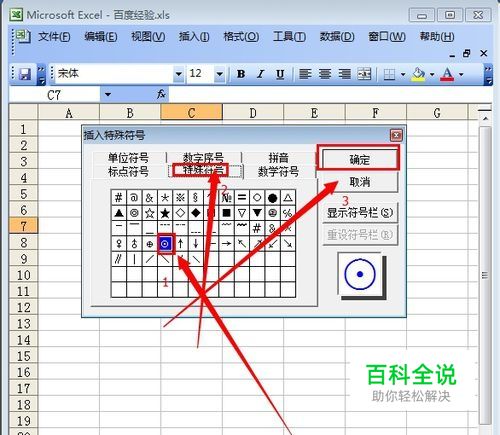Select the hollow diamond ◇ symbol

tap(180, 213)
